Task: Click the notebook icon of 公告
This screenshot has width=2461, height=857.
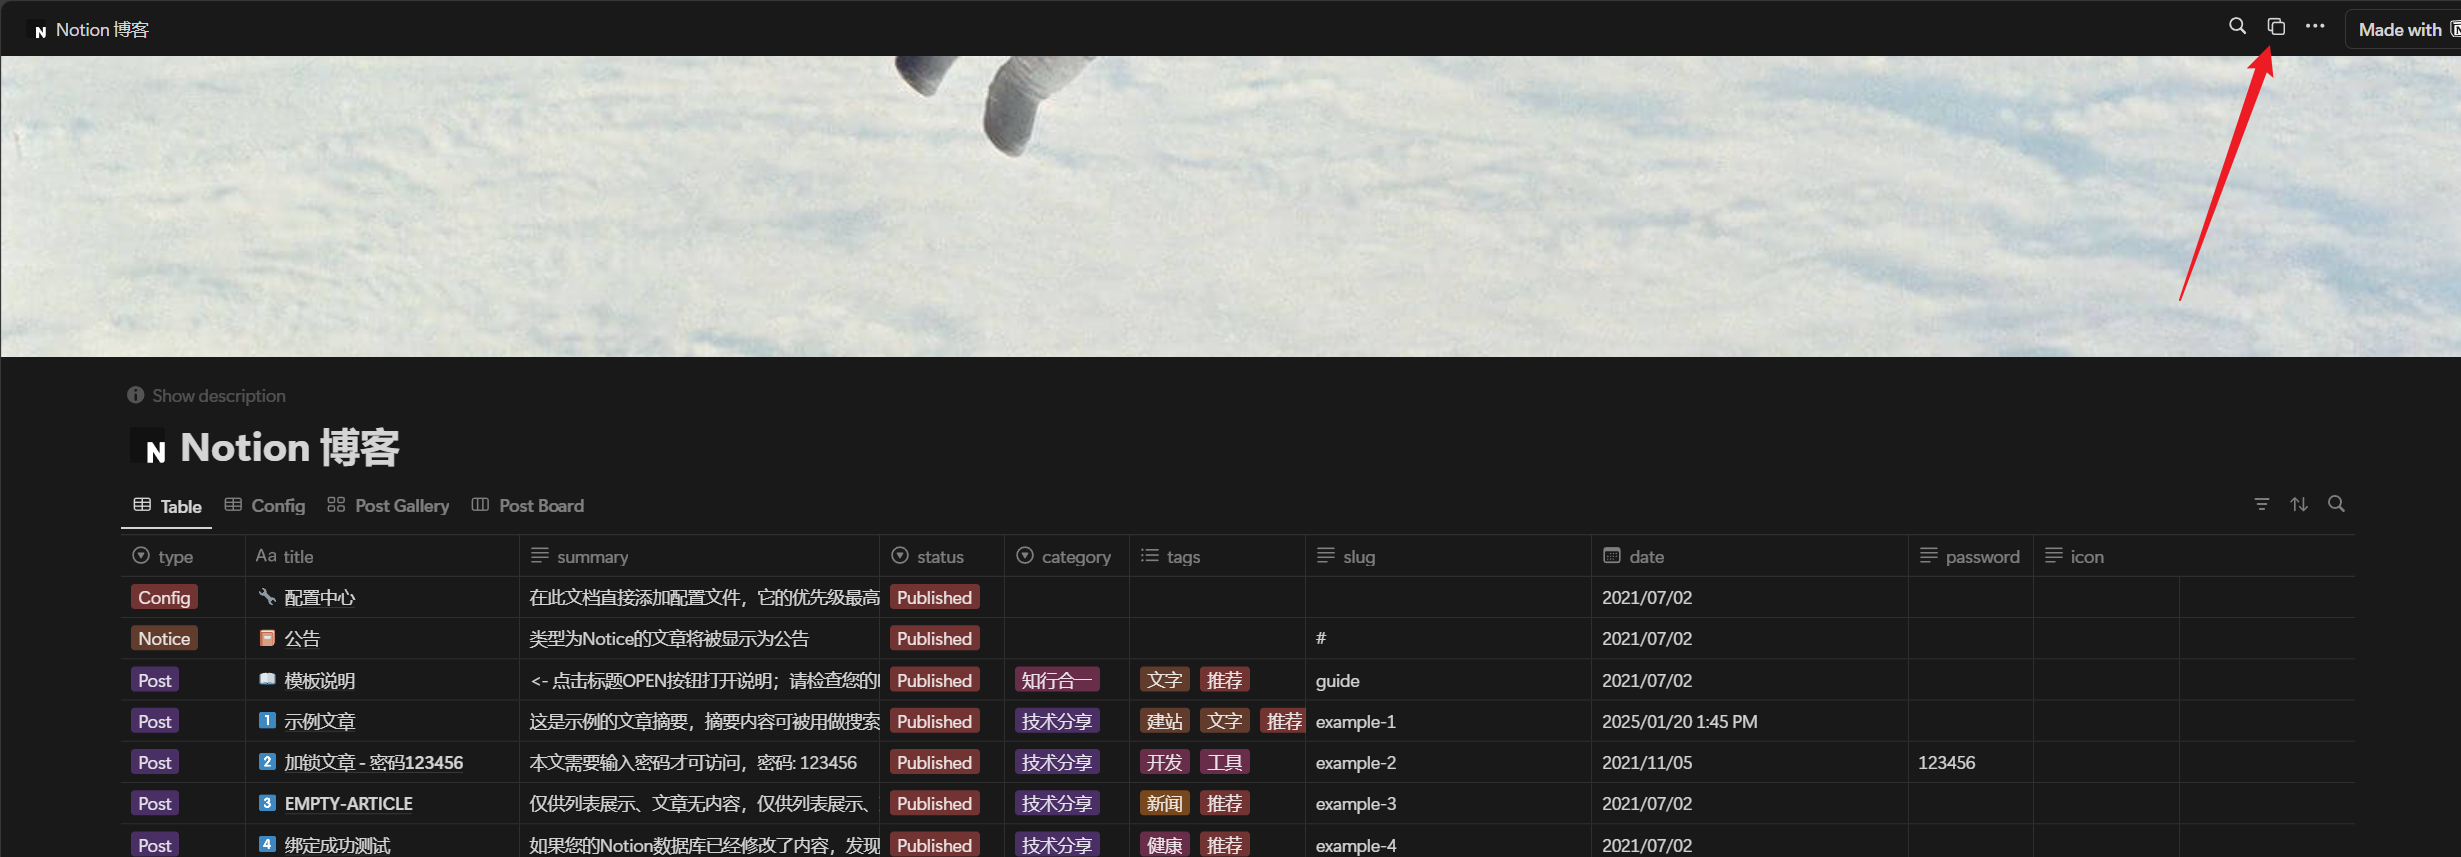Action: pyautogui.click(x=267, y=638)
